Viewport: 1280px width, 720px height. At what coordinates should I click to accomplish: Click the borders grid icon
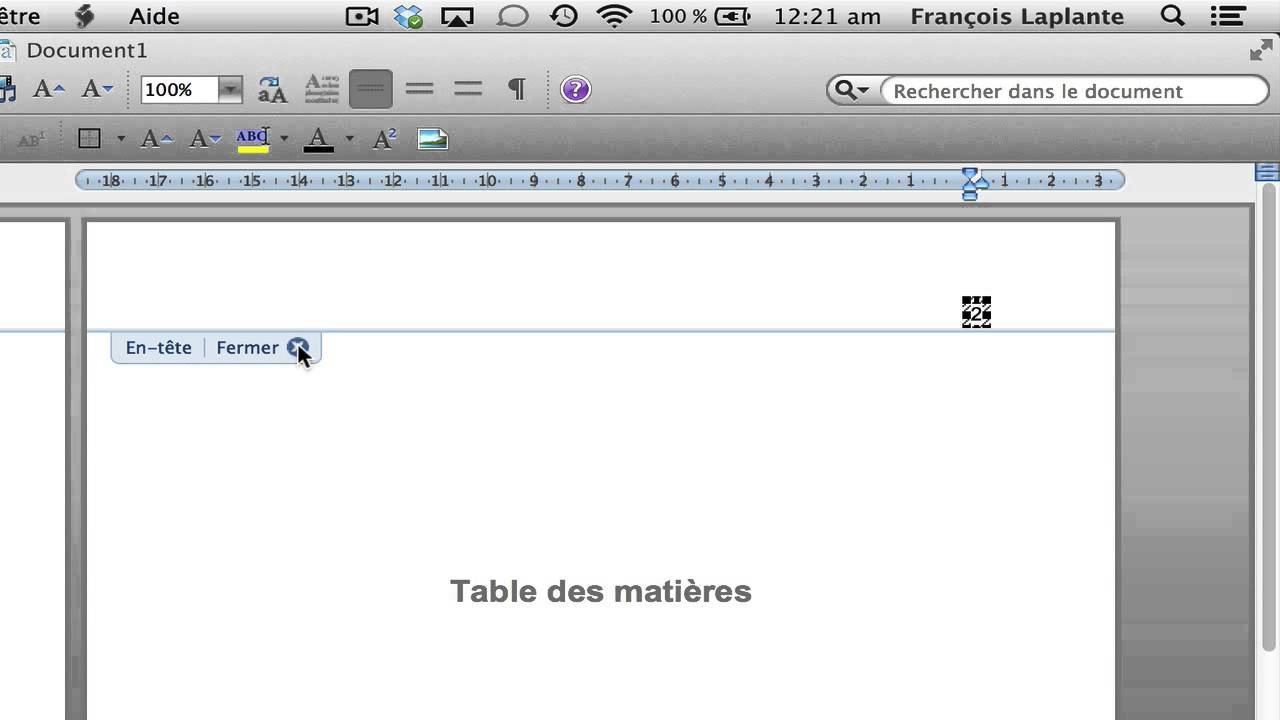click(x=90, y=139)
